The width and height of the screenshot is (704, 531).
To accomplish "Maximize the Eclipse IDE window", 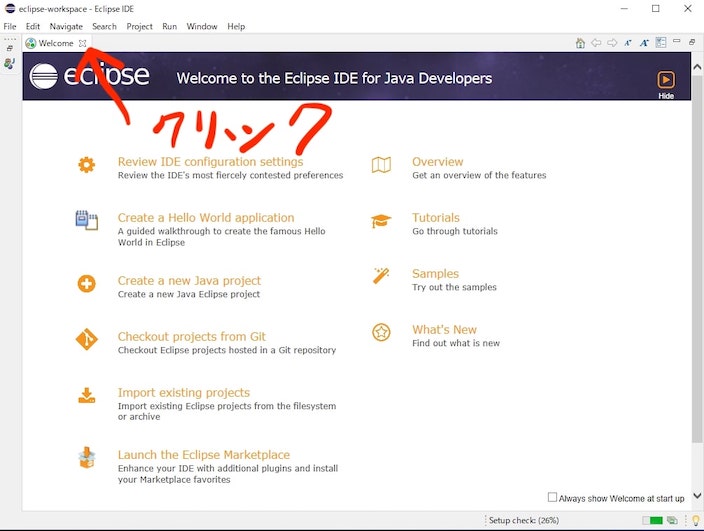I will coord(656,9).
